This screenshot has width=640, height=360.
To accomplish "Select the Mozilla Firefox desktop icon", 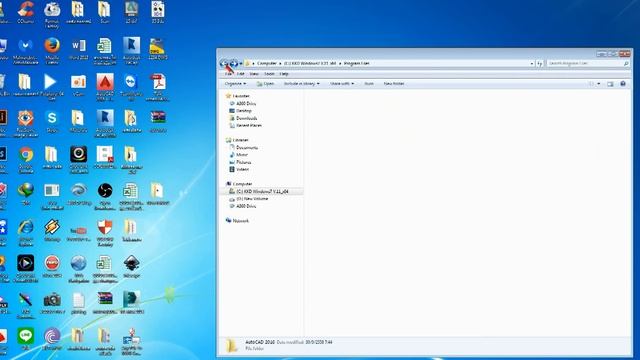I will click(x=52, y=51).
